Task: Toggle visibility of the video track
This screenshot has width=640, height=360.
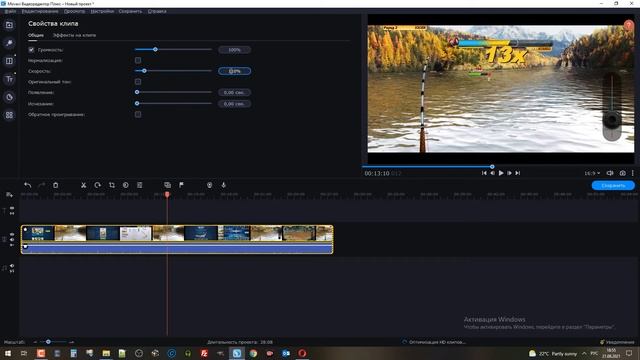Action: coord(12,235)
